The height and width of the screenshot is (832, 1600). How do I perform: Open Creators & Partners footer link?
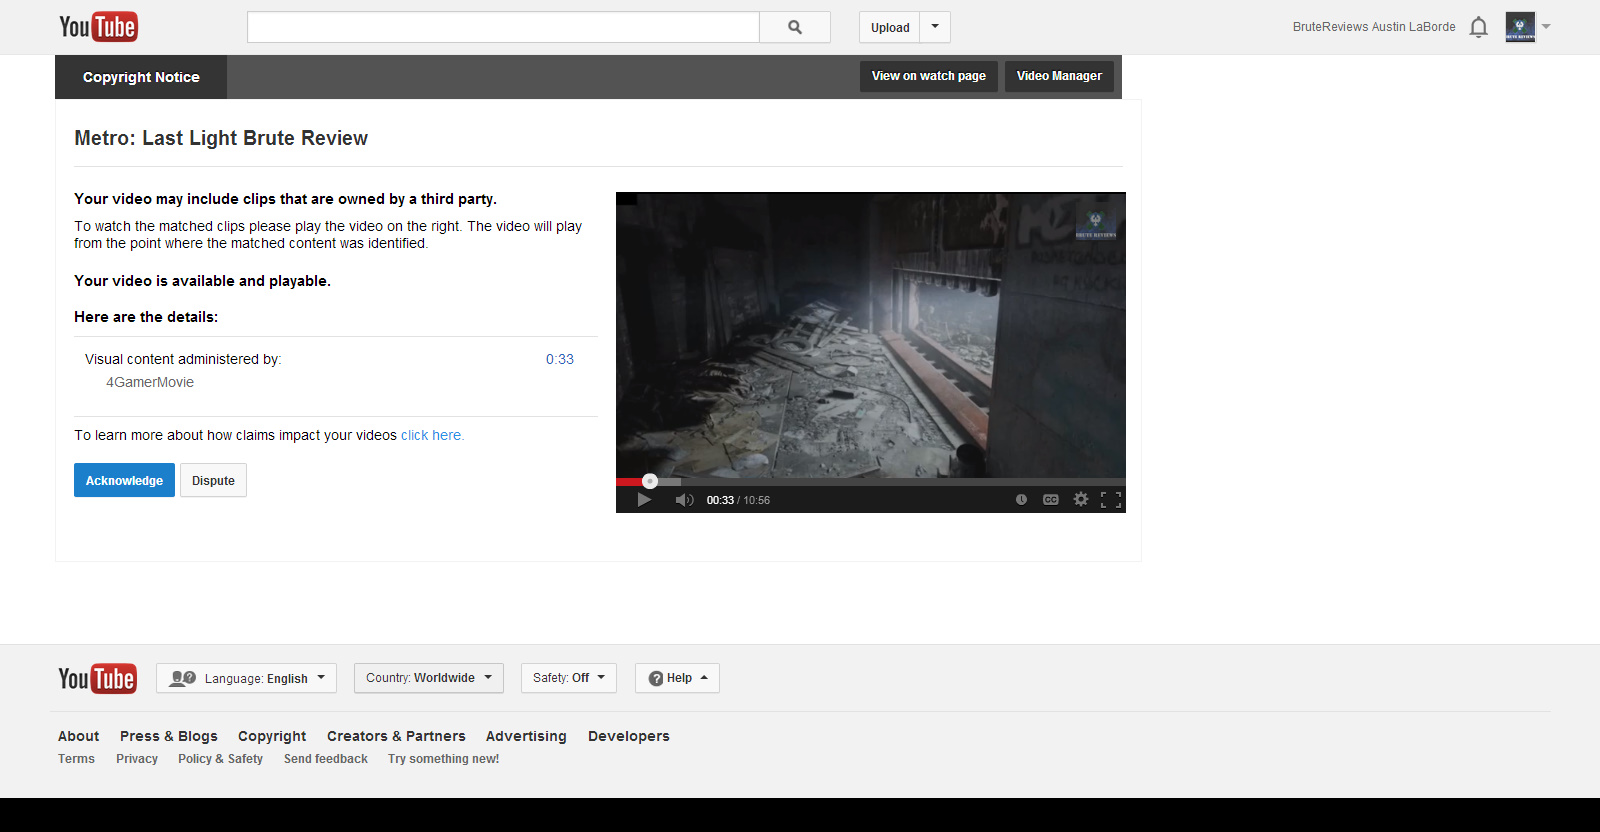pos(396,736)
